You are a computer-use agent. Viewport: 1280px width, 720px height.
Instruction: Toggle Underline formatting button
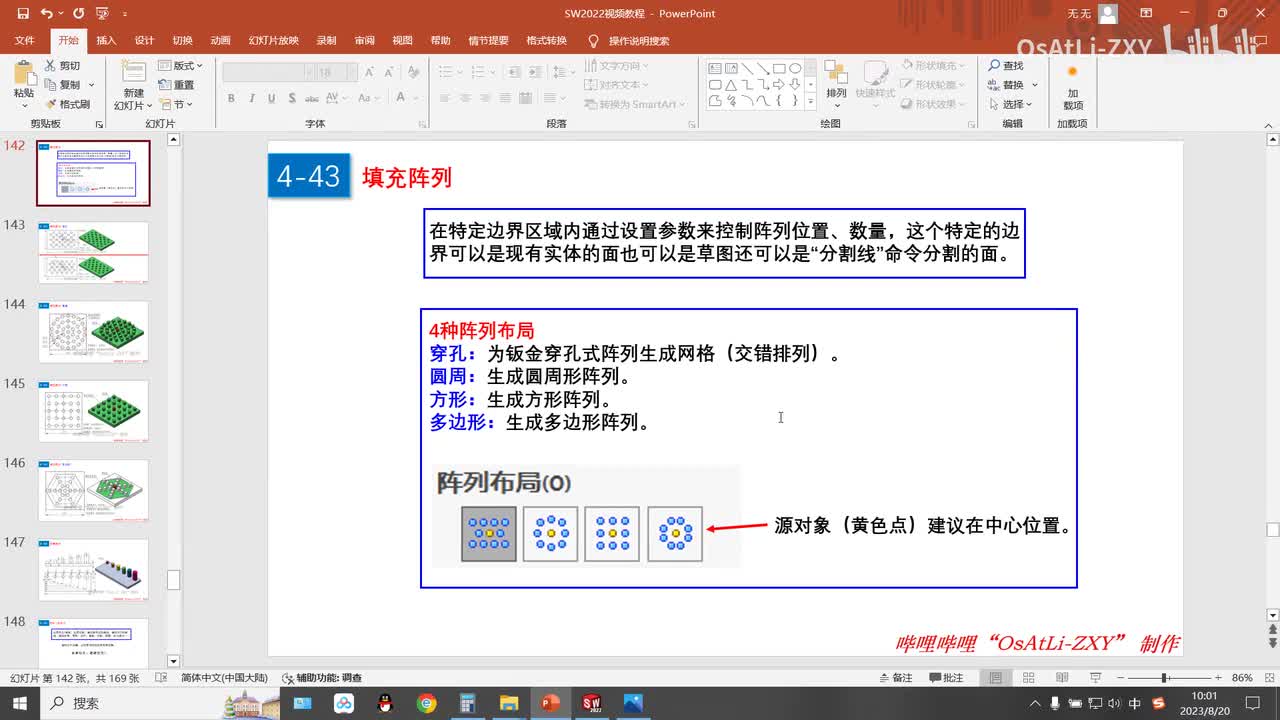point(272,98)
